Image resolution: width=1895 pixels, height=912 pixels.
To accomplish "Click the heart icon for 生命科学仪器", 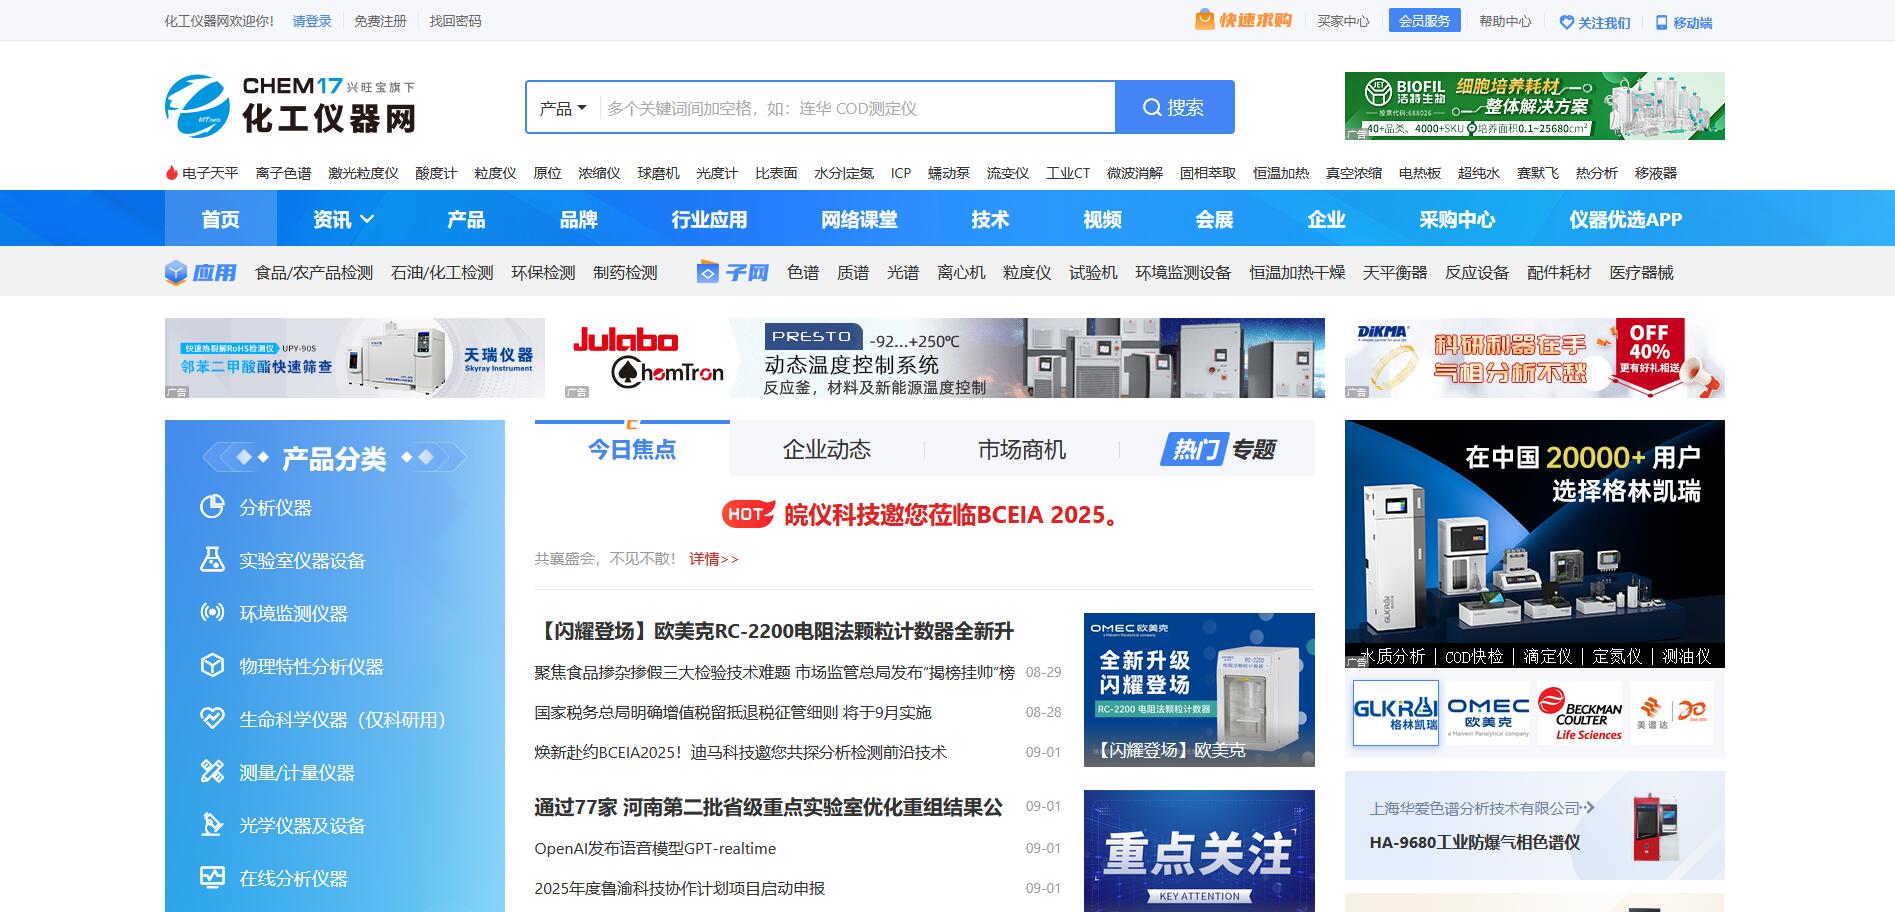I will coord(212,719).
